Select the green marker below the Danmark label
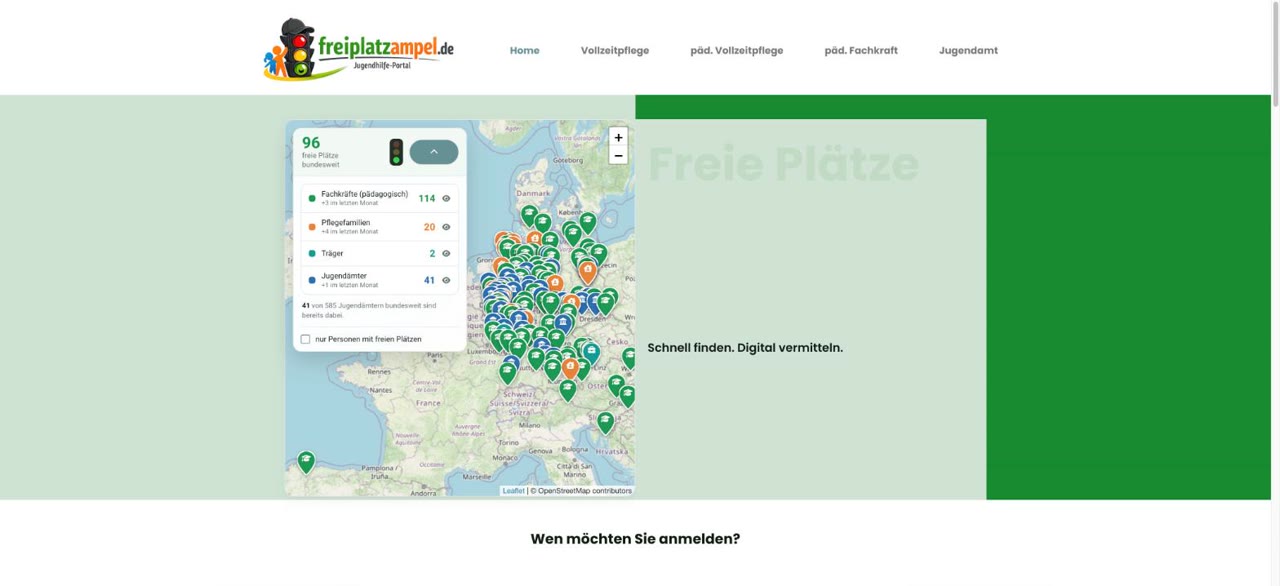The height and width of the screenshot is (586, 1280). pos(529,215)
